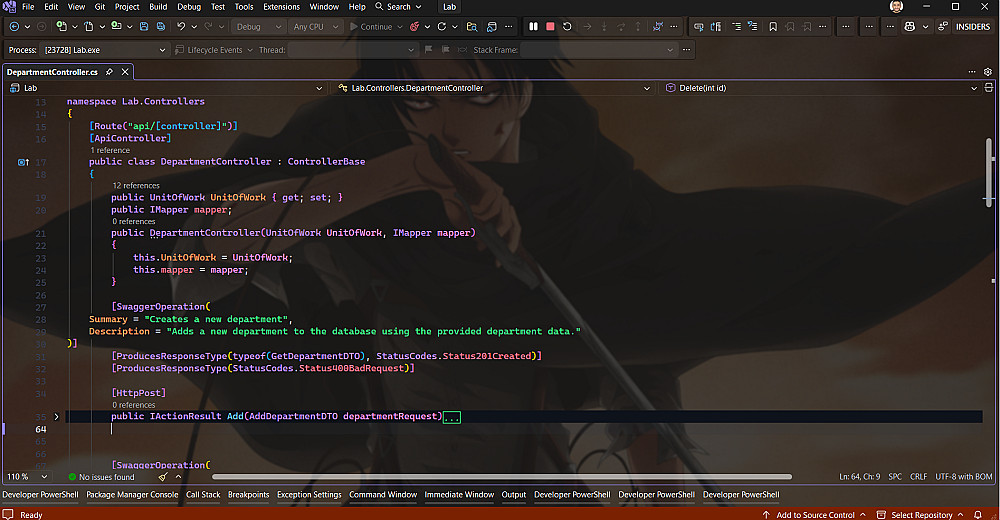Toggle a bookmark on current line
This screenshot has width=1000, height=520.
(773, 27)
